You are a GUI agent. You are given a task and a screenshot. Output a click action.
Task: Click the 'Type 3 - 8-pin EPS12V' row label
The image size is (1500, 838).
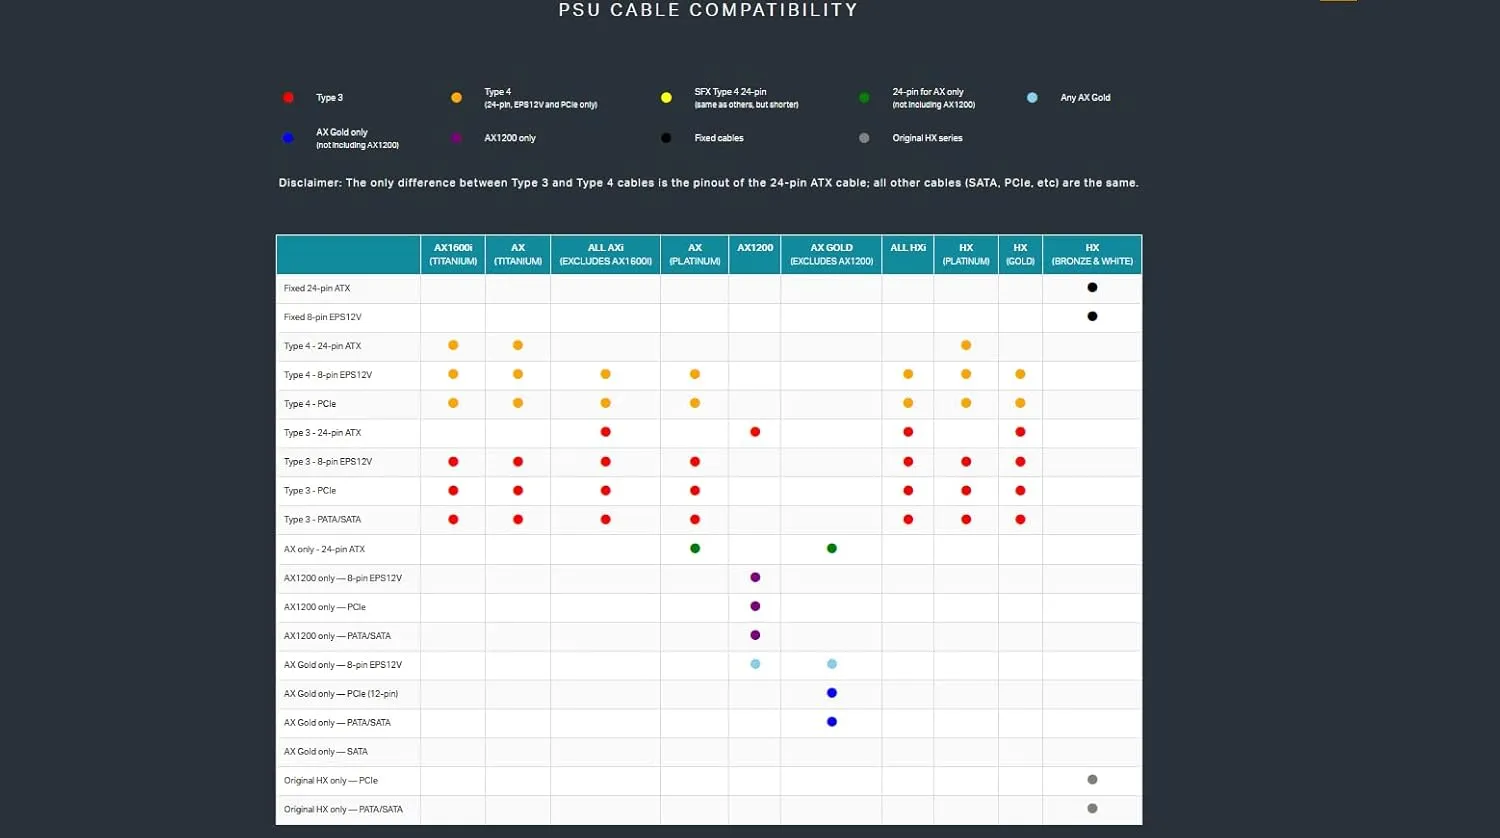(x=328, y=462)
